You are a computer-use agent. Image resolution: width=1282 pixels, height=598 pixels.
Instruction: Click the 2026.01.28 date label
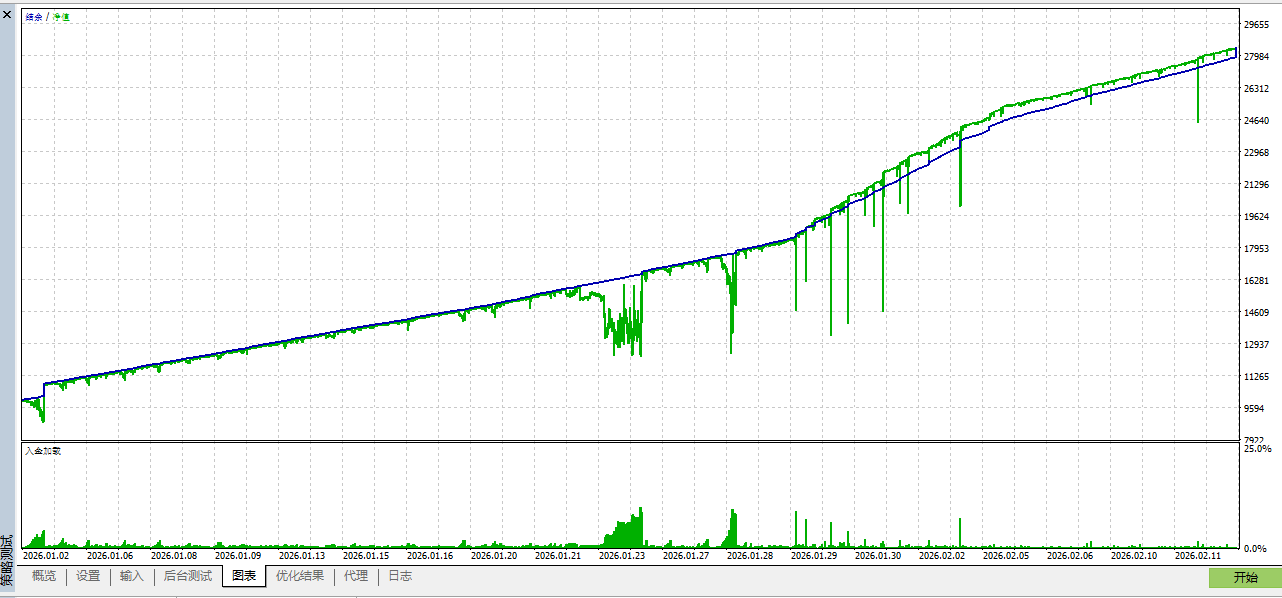click(750, 555)
